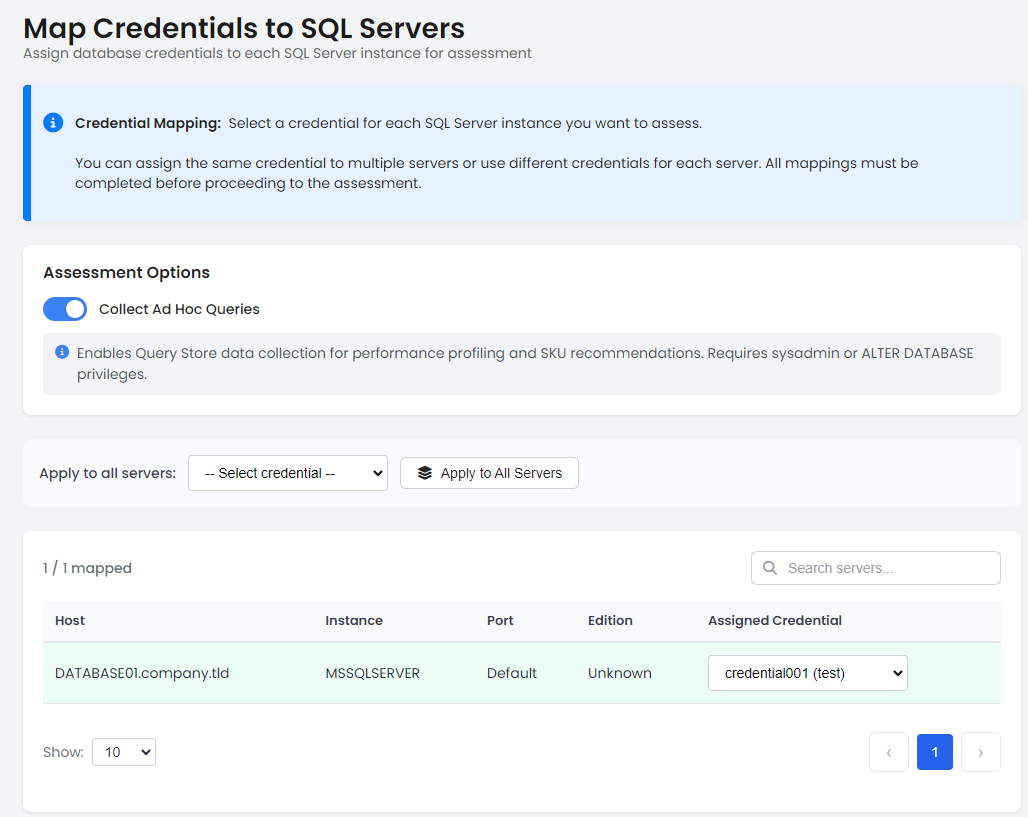Click the Show label beside page size
This screenshot has height=817, width=1028.
tap(64, 752)
